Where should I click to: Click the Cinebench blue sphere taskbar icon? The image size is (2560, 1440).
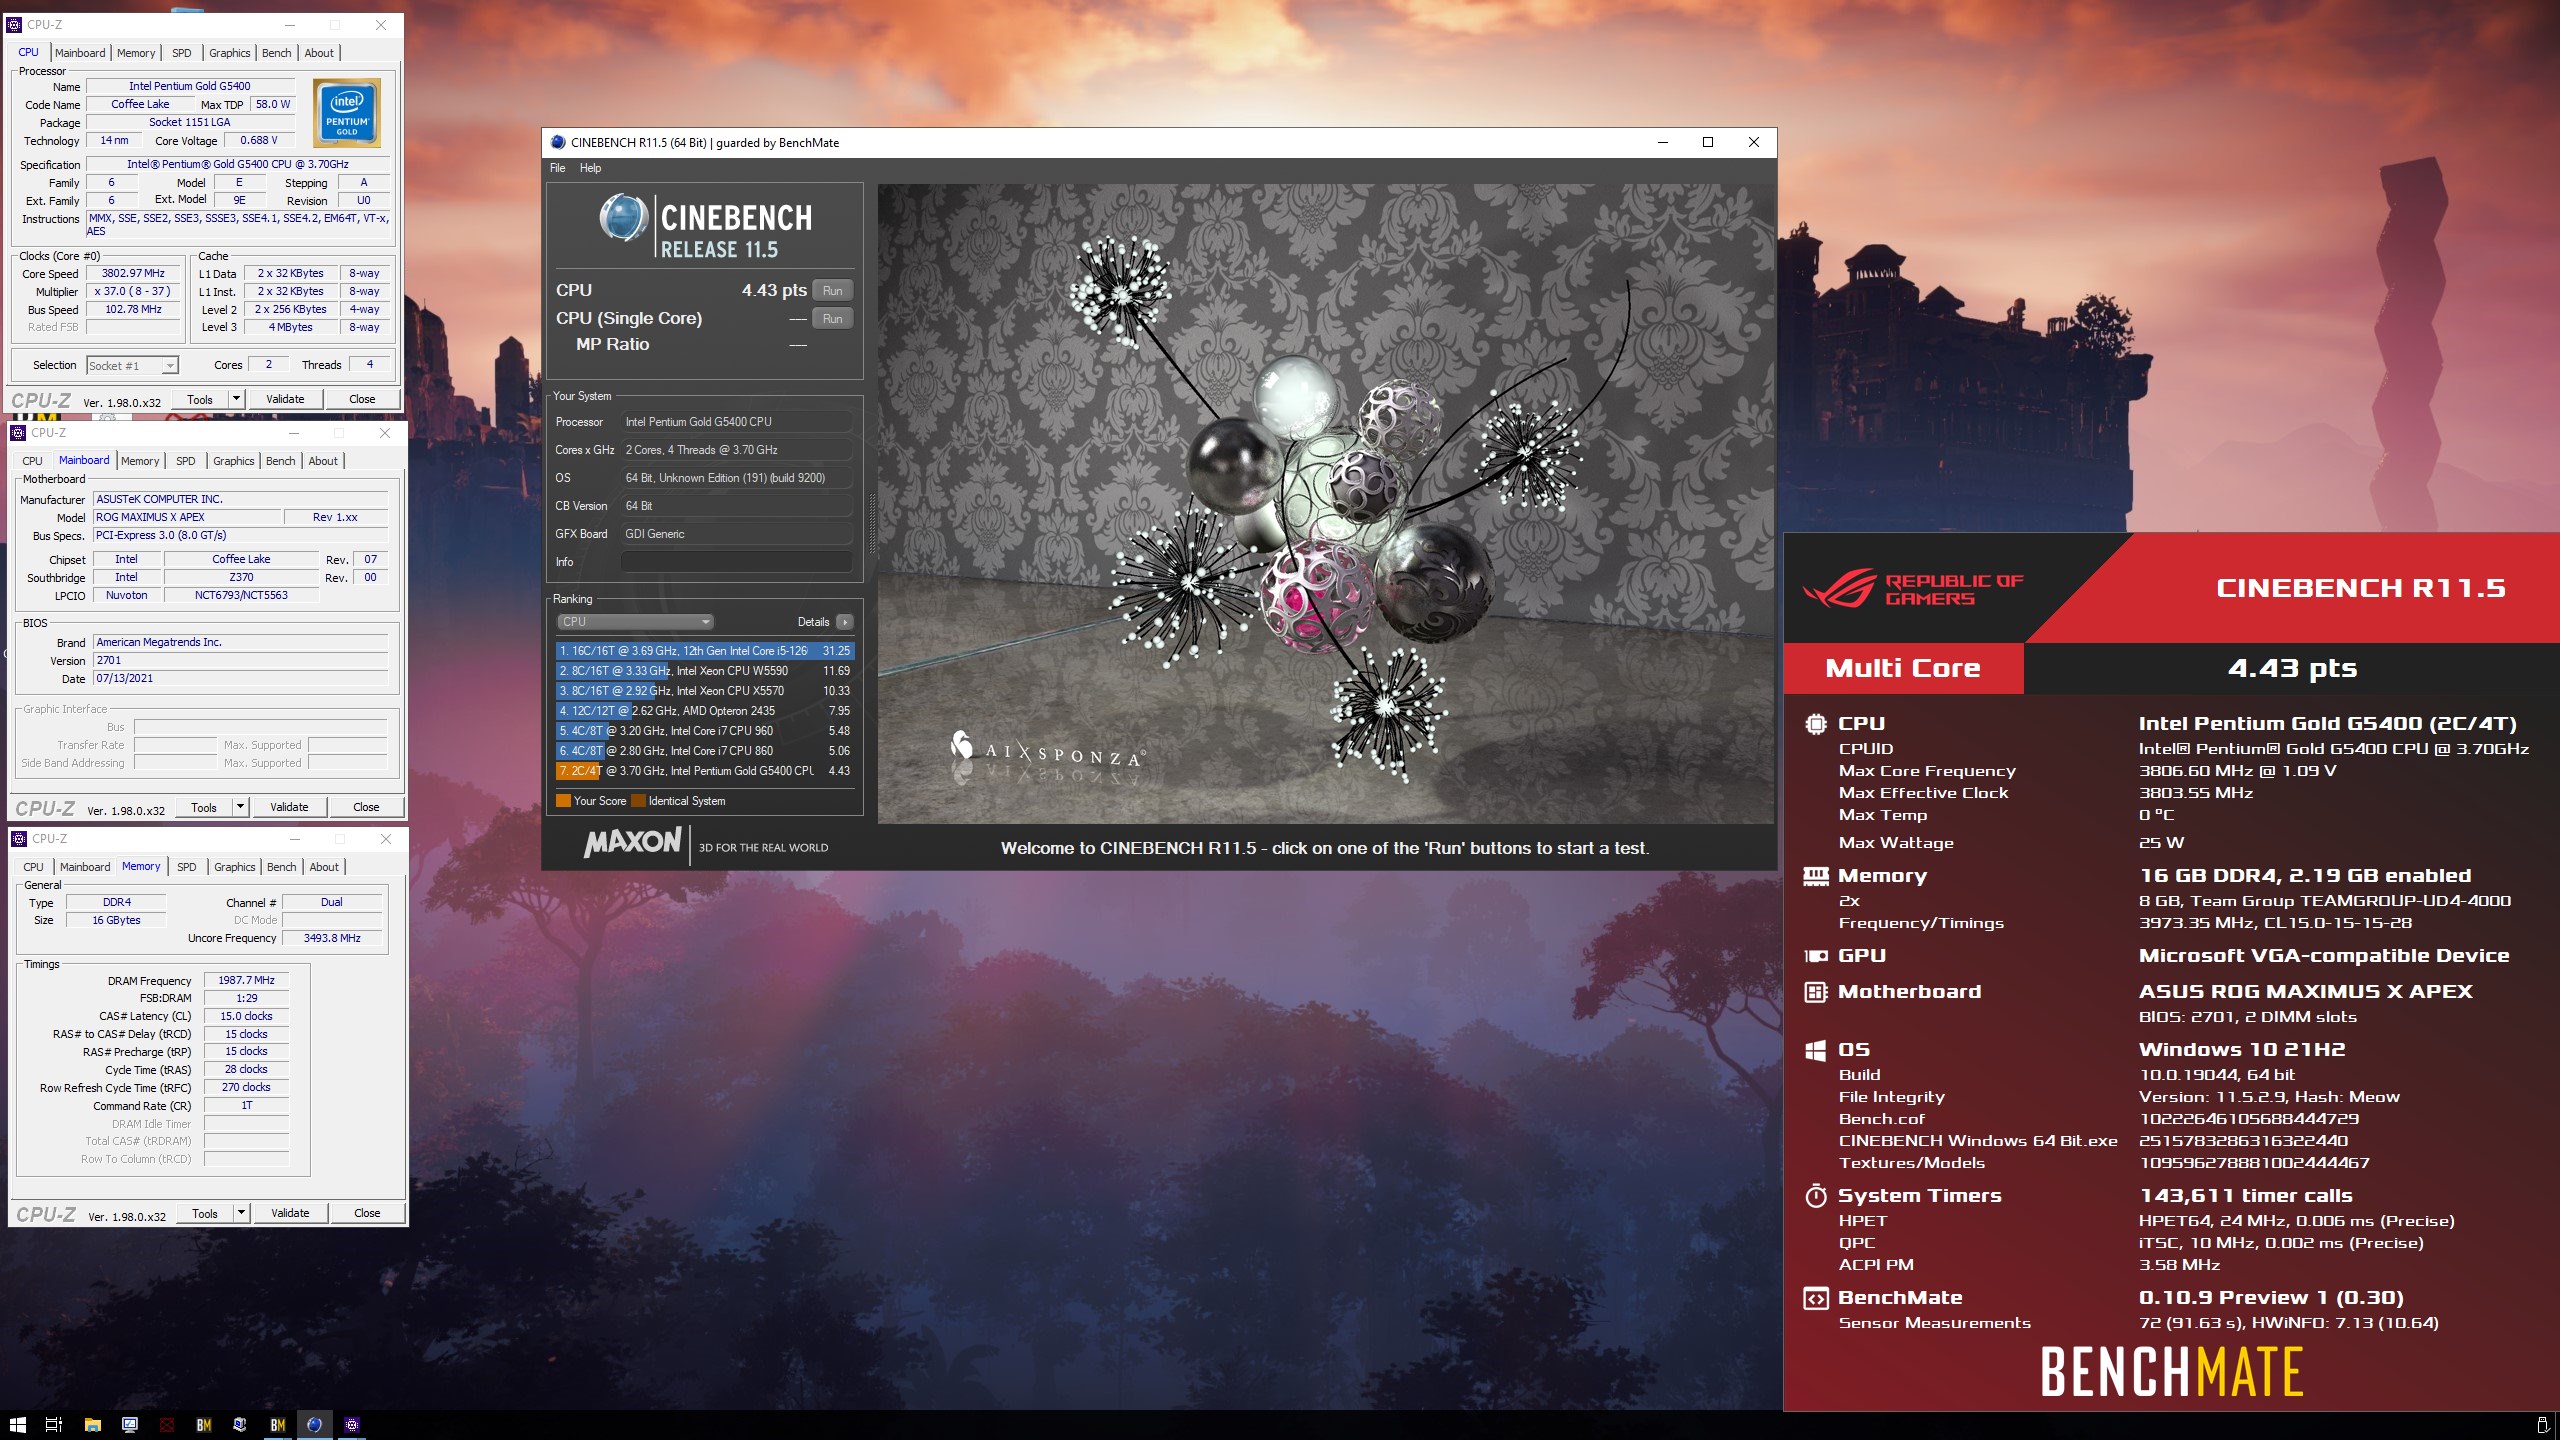(314, 1424)
